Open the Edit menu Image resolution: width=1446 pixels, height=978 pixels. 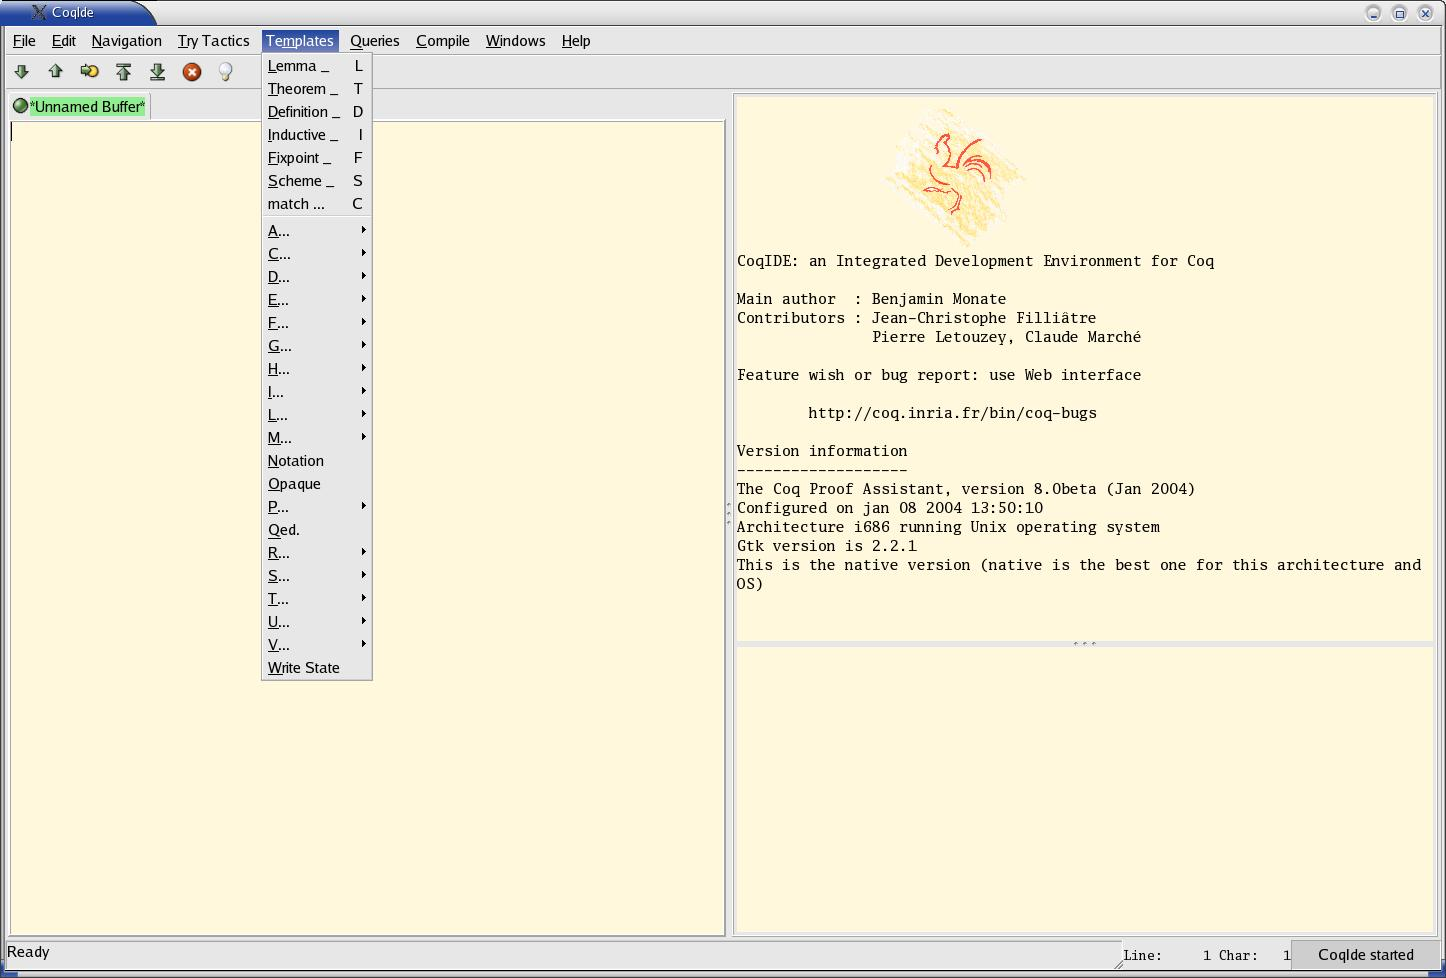[63, 41]
